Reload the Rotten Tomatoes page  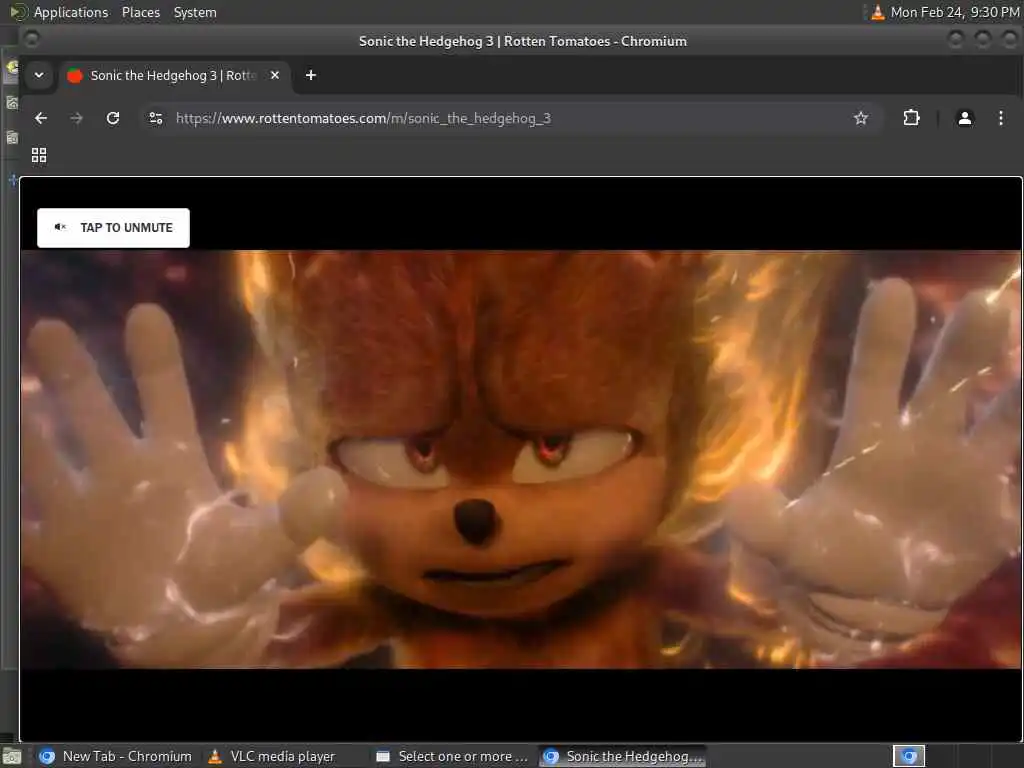pos(113,118)
